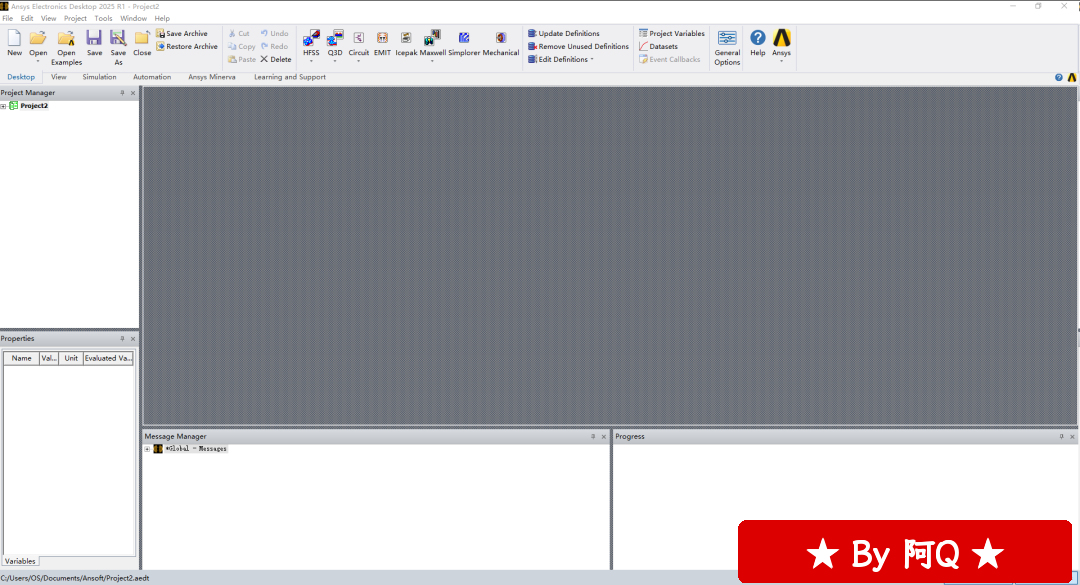The width and height of the screenshot is (1080, 585).
Task: Switch to the Desktop ribbon tab
Action: click(x=21, y=77)
